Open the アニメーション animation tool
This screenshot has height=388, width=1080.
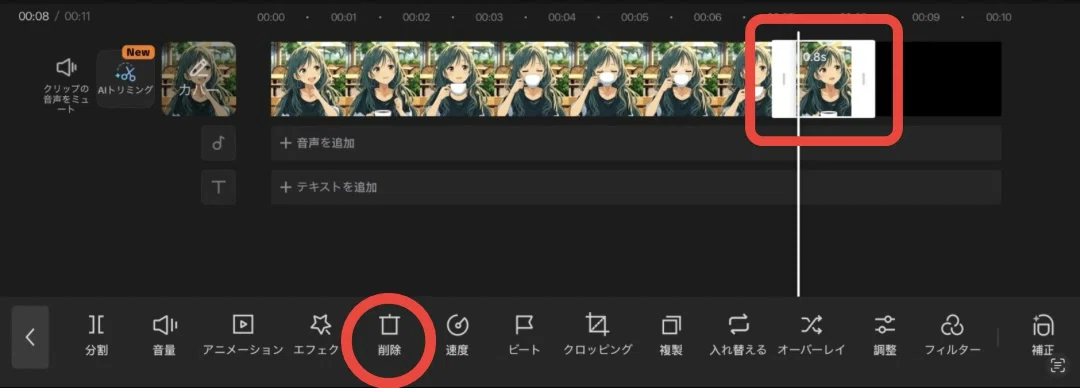[242, 335]
